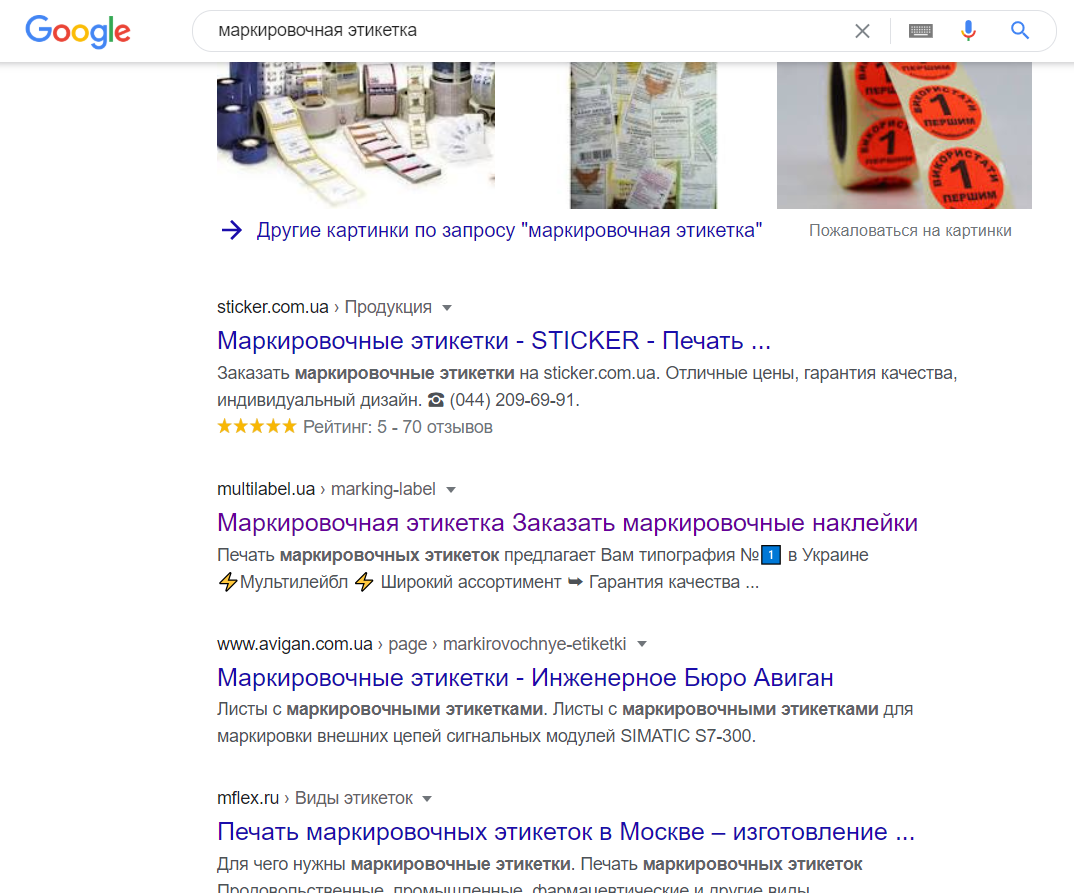1074x893 pixels.
Task: Click Другие картинки по запросу link
Action: pyautogui.click(x=510, y=230)
